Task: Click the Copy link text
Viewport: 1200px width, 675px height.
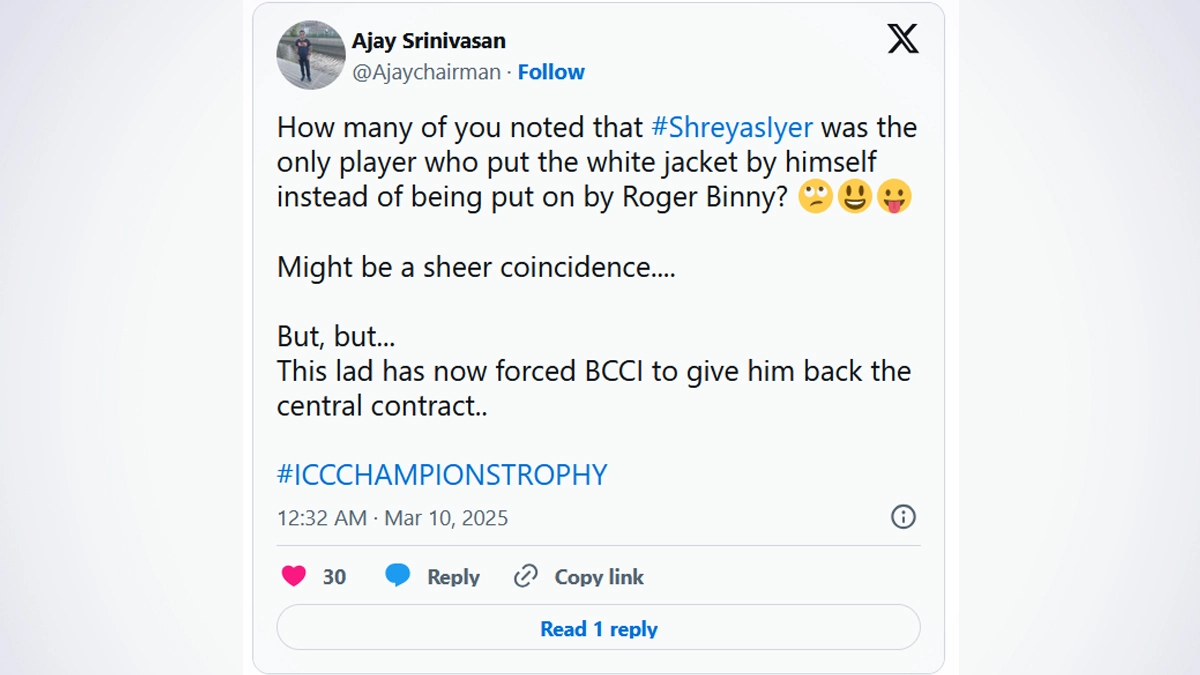Action: coord(599,577)
